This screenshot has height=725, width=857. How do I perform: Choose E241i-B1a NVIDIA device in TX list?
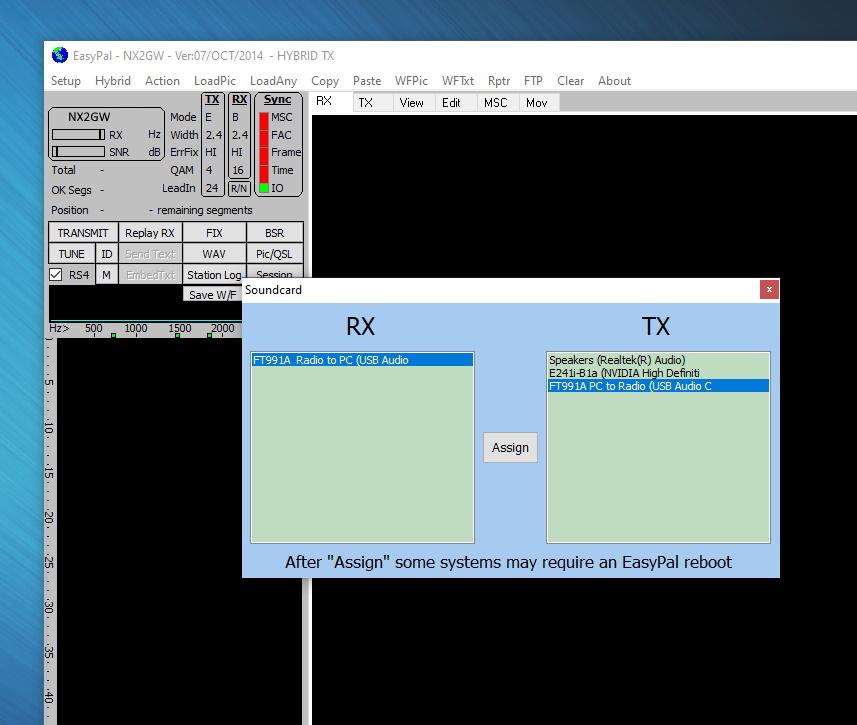pos(624,373)
